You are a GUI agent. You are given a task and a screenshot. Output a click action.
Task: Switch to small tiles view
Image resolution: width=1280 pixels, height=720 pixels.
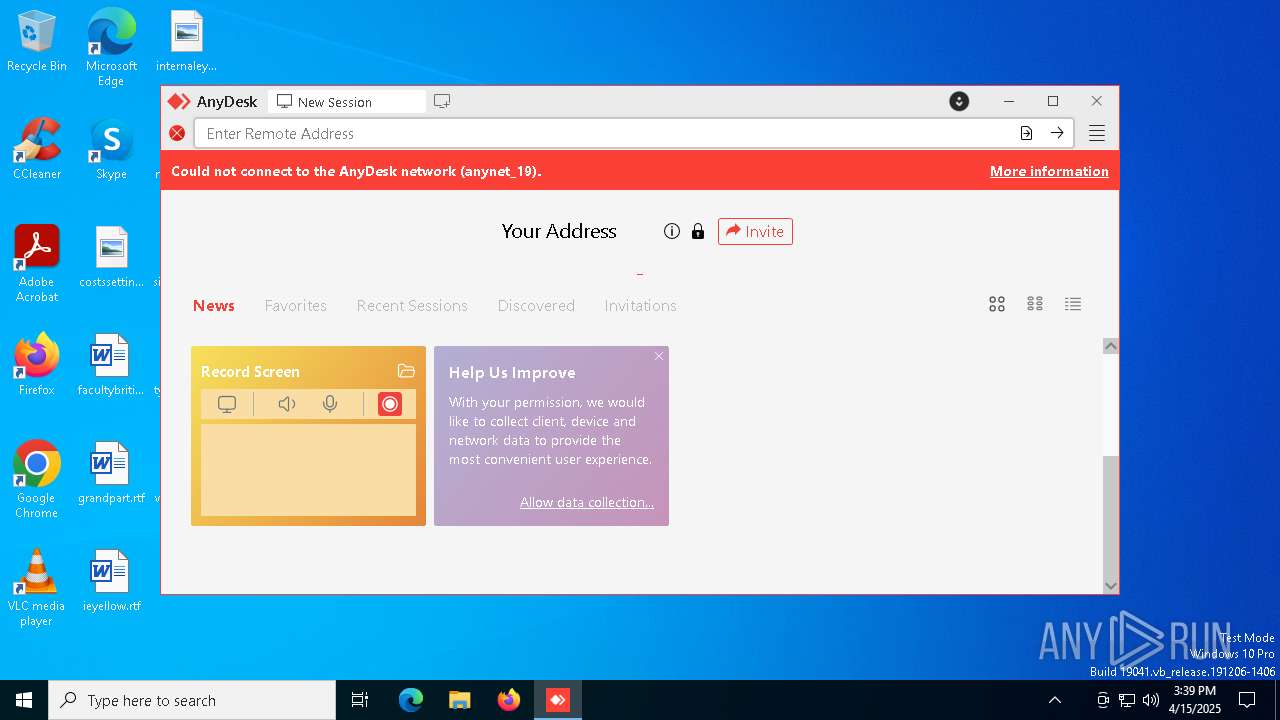point(1035,304)
